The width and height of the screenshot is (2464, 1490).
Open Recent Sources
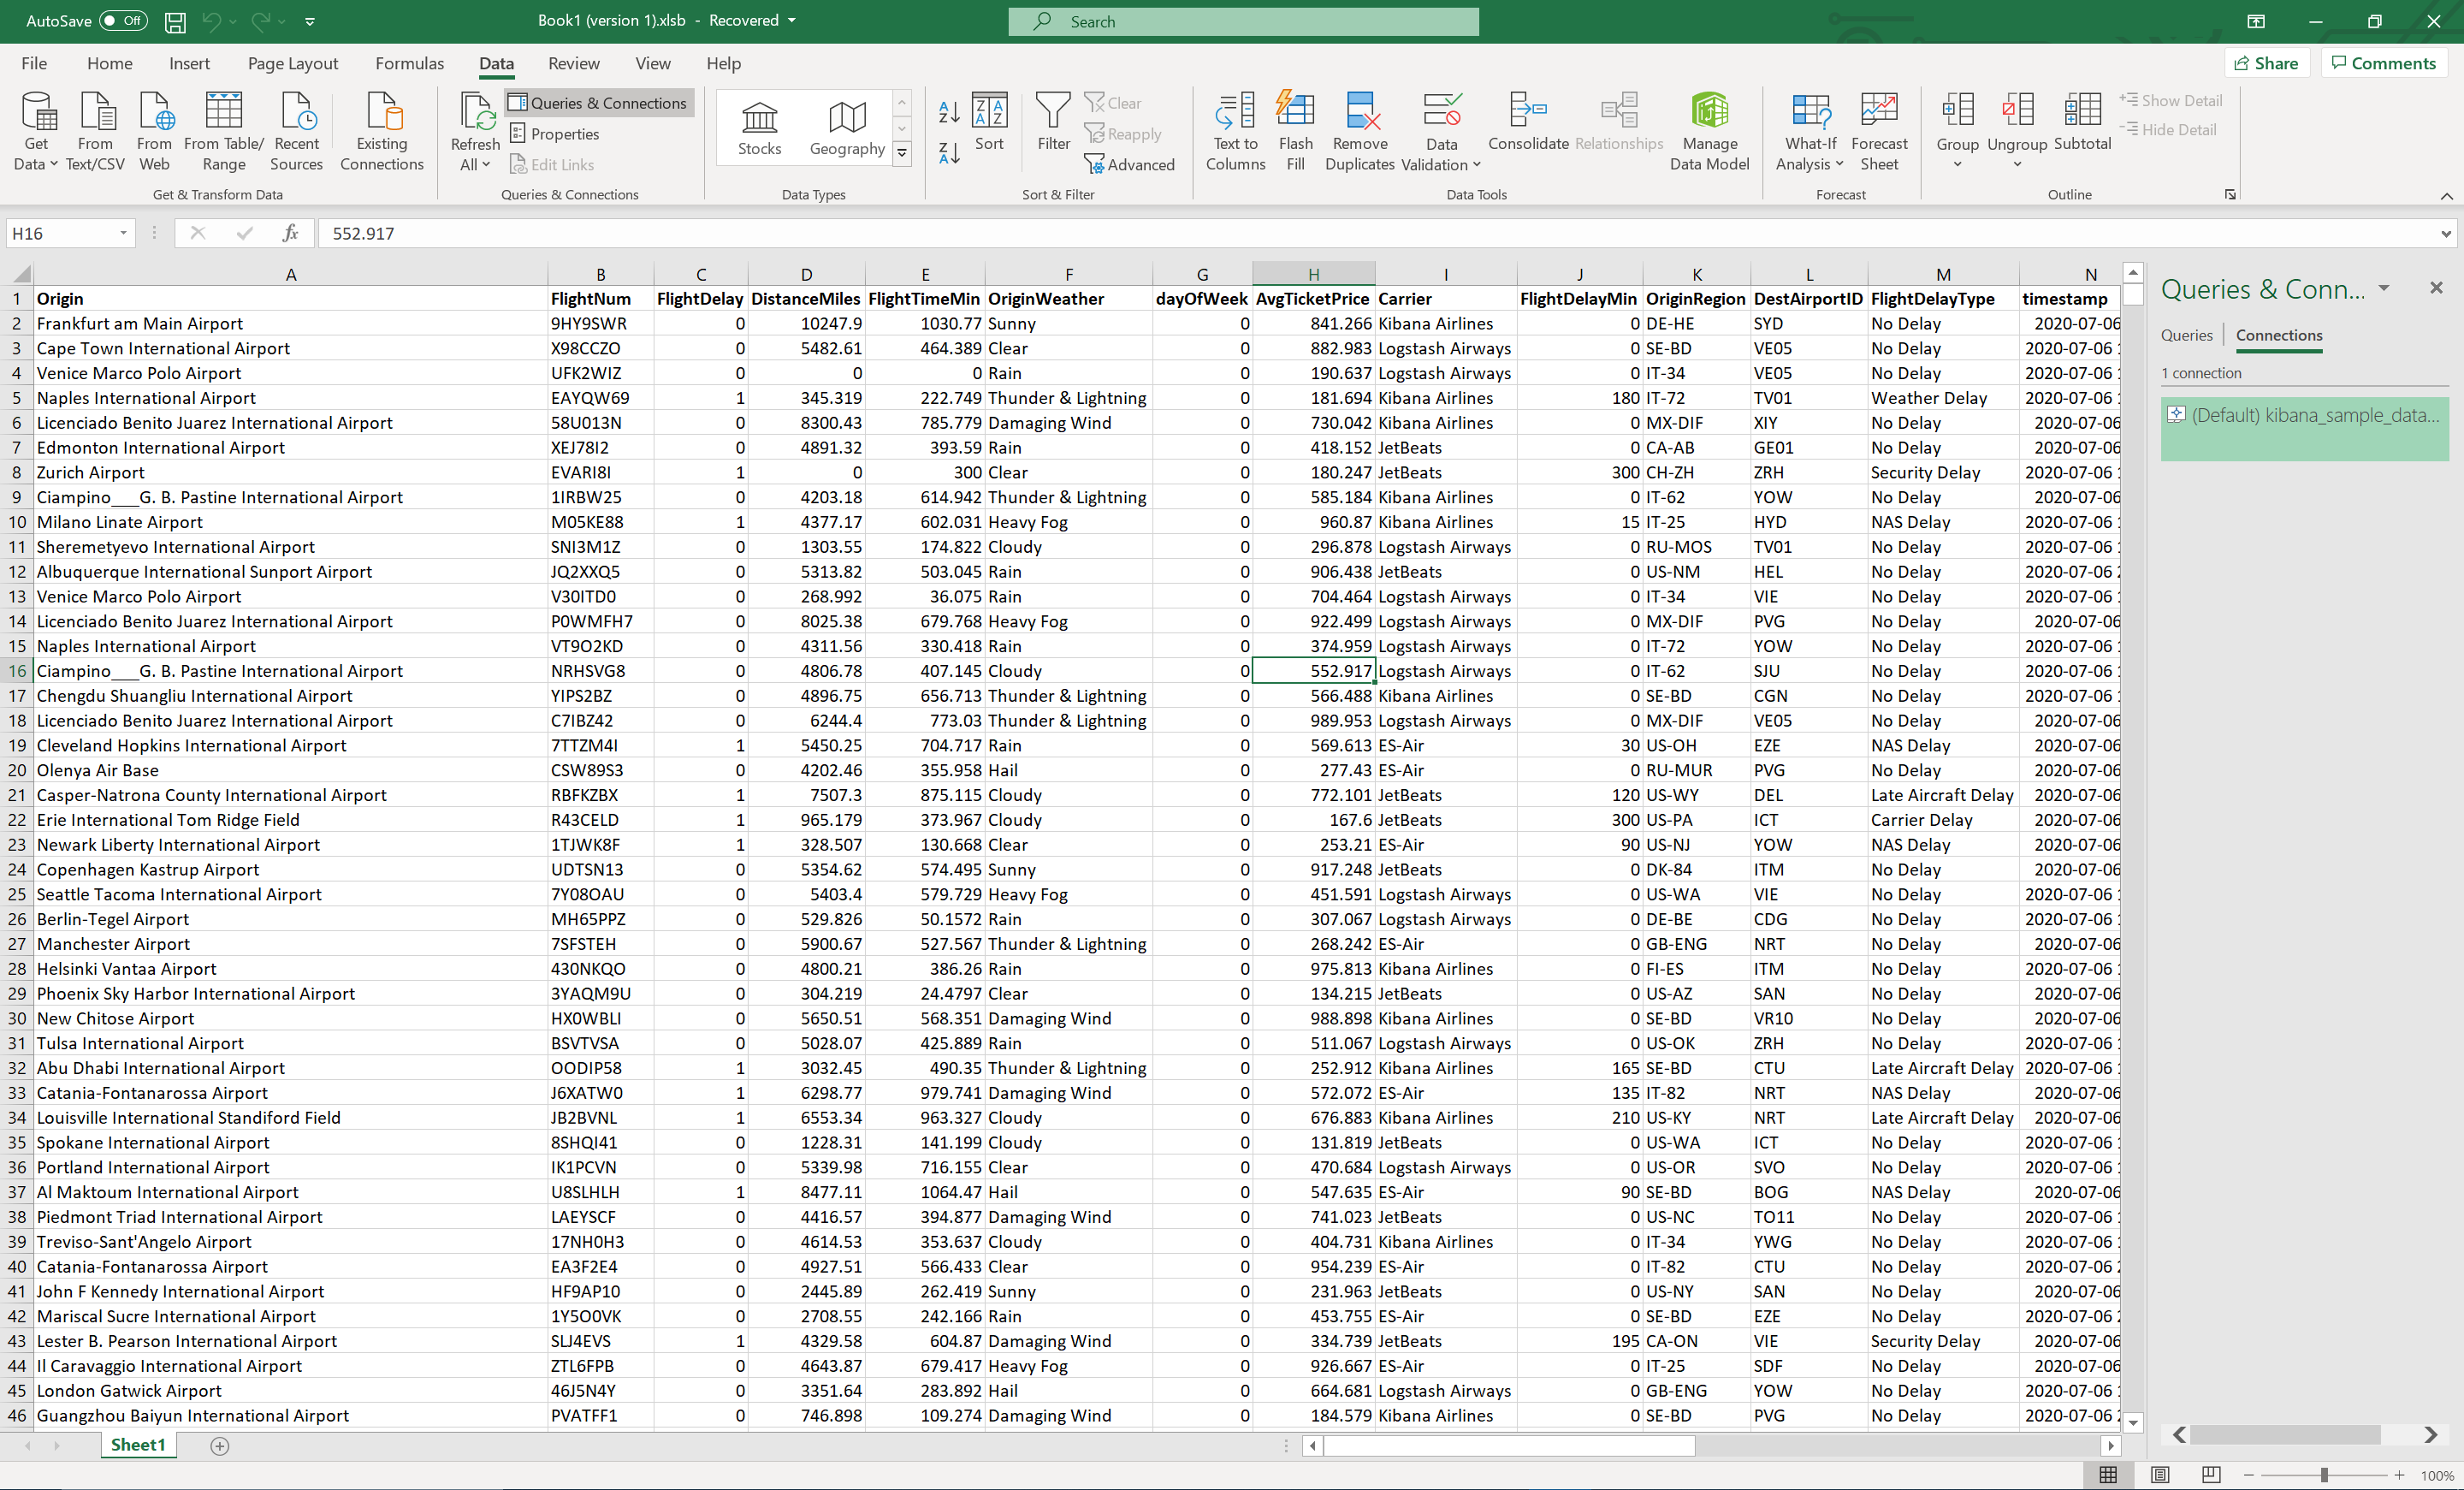point(296,130)
